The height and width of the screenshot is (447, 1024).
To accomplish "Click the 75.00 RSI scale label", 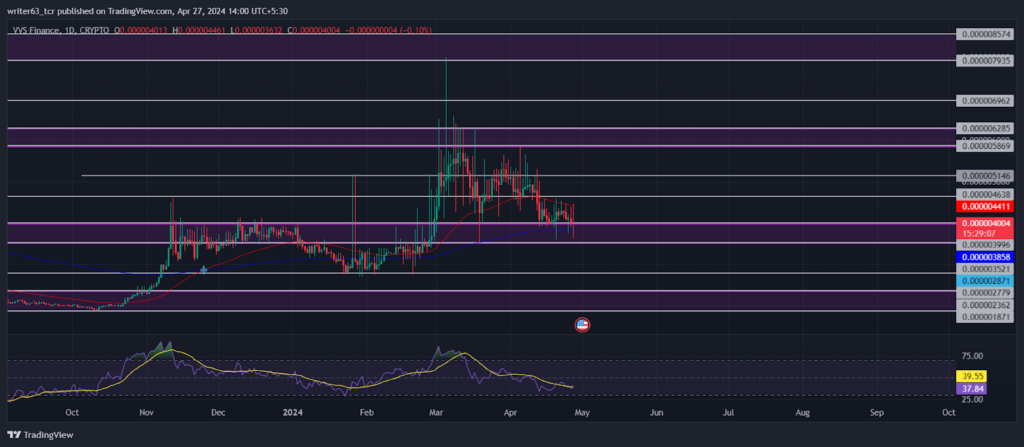I will [972, 356].
